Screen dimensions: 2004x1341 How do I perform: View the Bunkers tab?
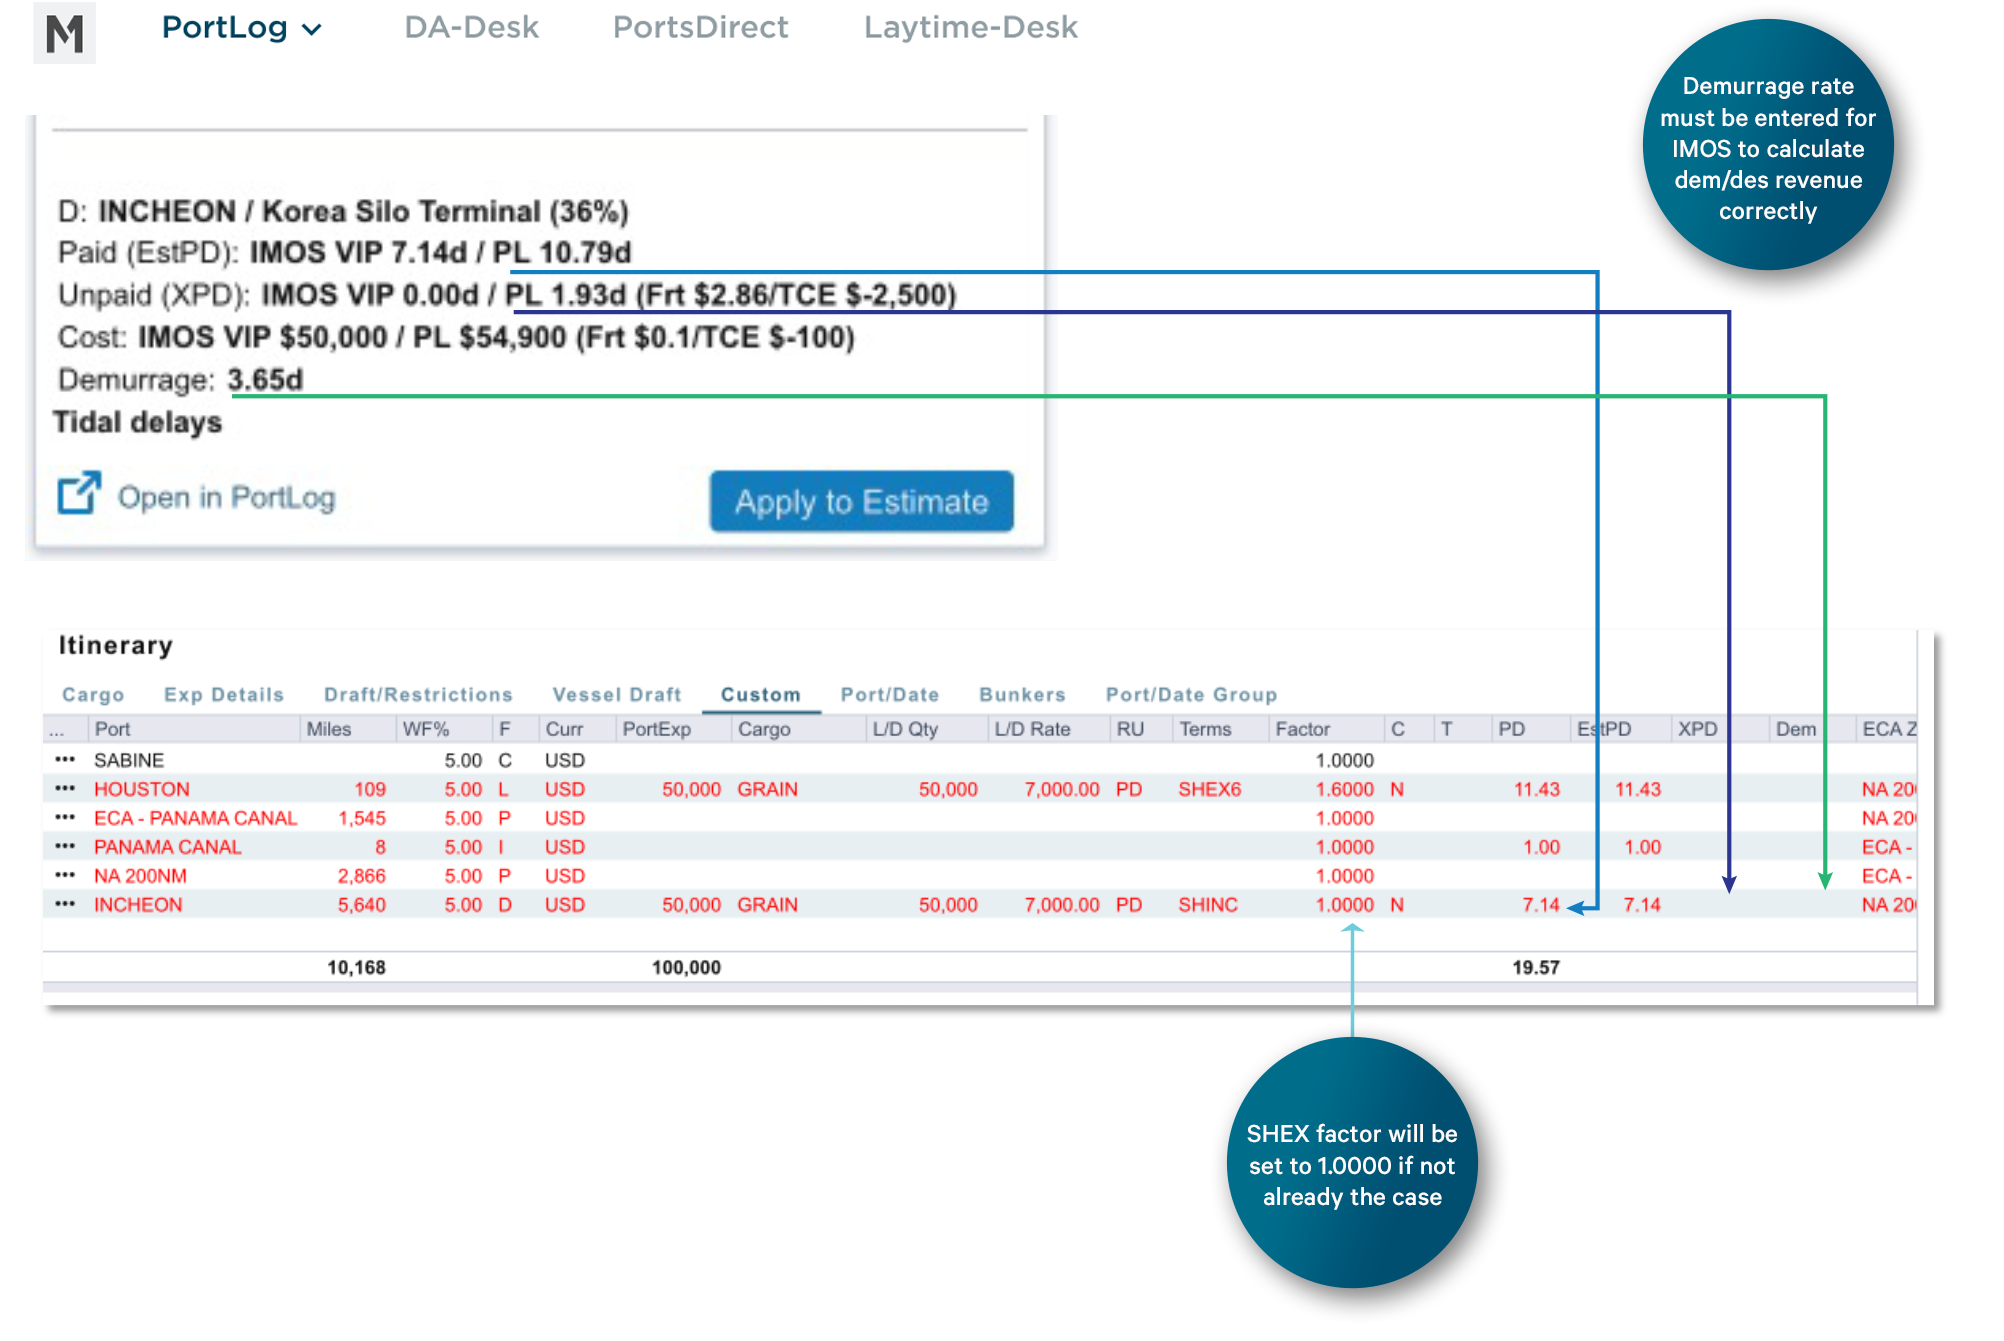tap(1022, 694)
